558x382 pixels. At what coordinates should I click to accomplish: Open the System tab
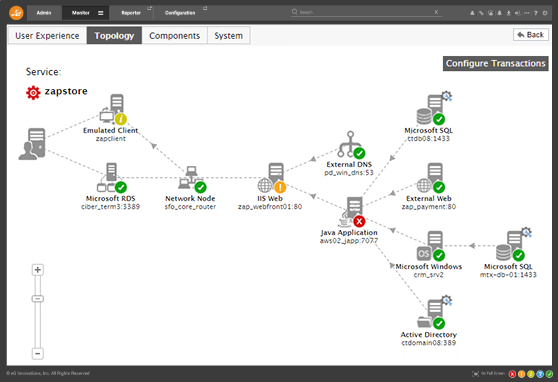click(x=228, y=36)
